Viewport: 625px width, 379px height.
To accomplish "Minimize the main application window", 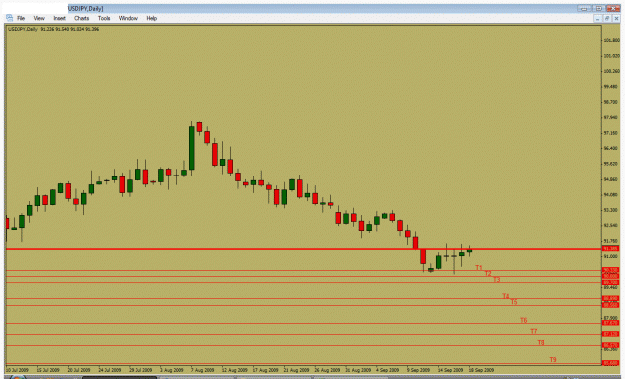I will tap(584, 8).
